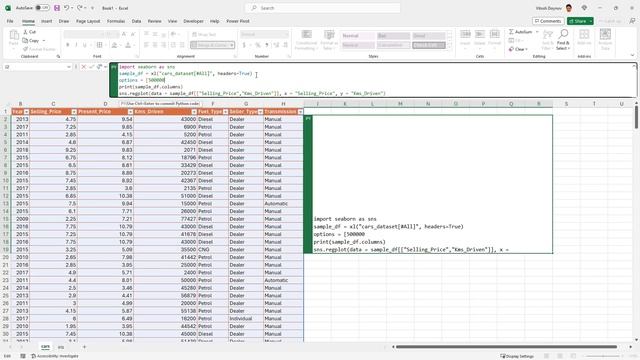Click the Percent Style icon

coord(258,45)
